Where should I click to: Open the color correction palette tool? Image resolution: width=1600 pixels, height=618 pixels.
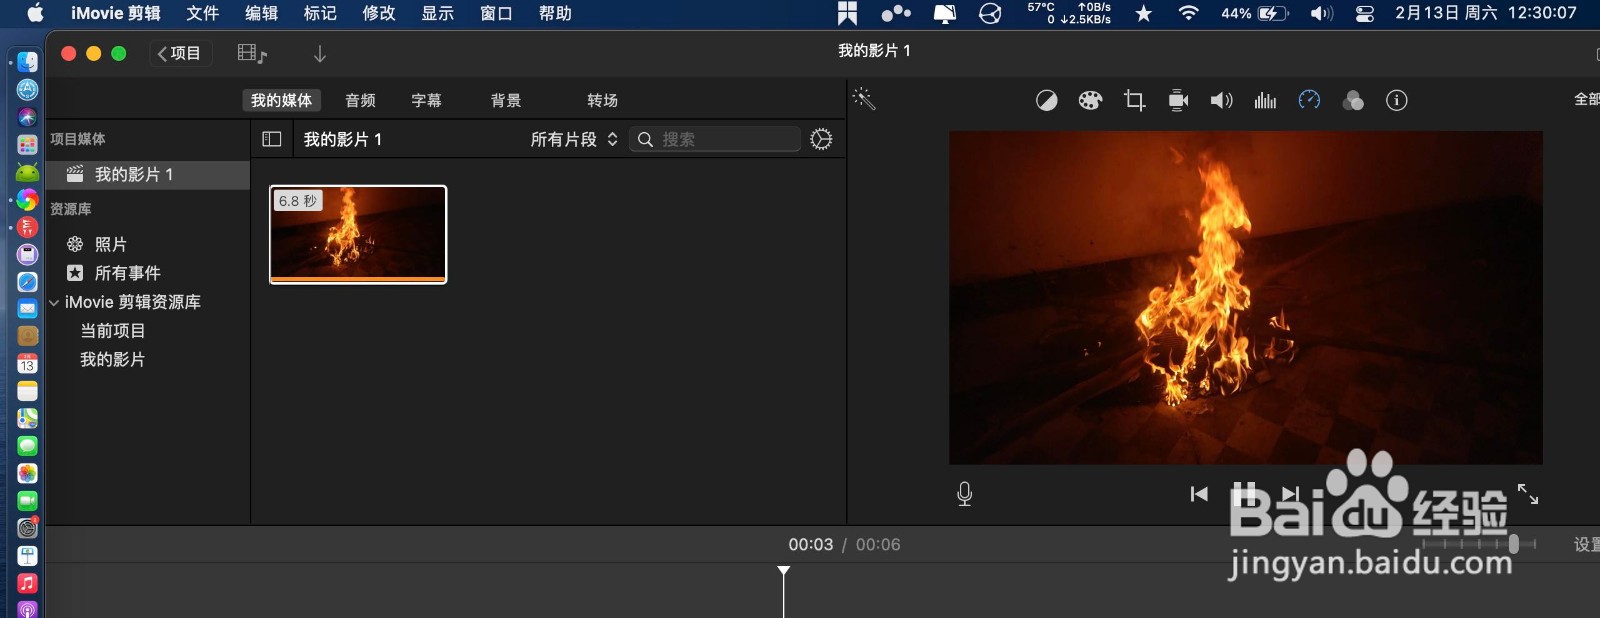click(1090, 100)
